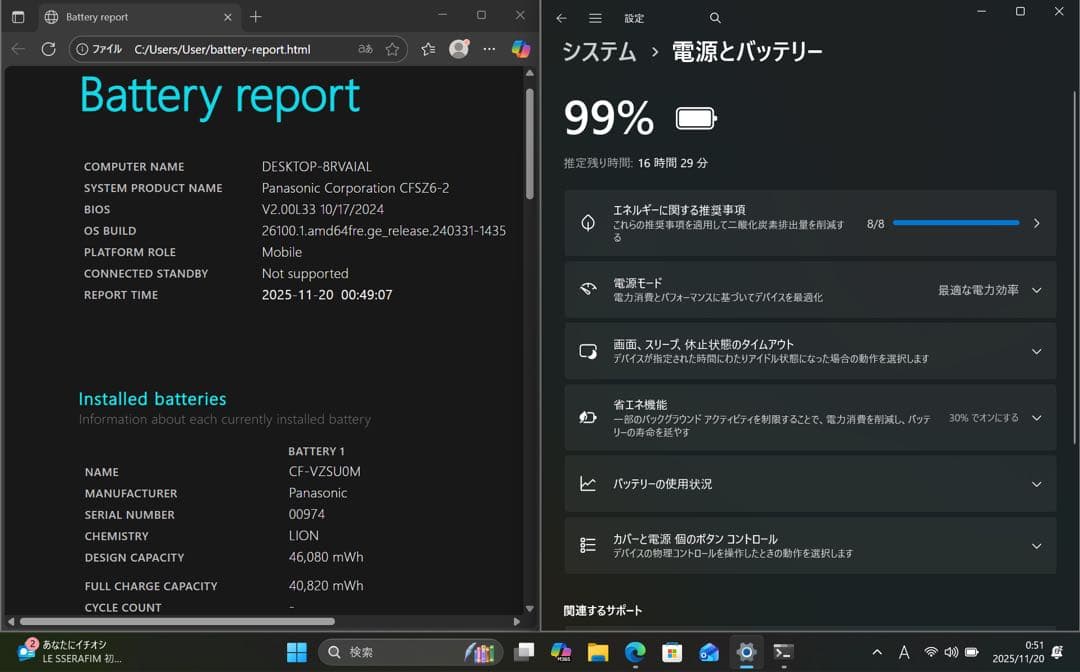Click the screen and sleep timeout icon
The height and width of the screenshot is (672, 1080).
(x=589, y=351)
